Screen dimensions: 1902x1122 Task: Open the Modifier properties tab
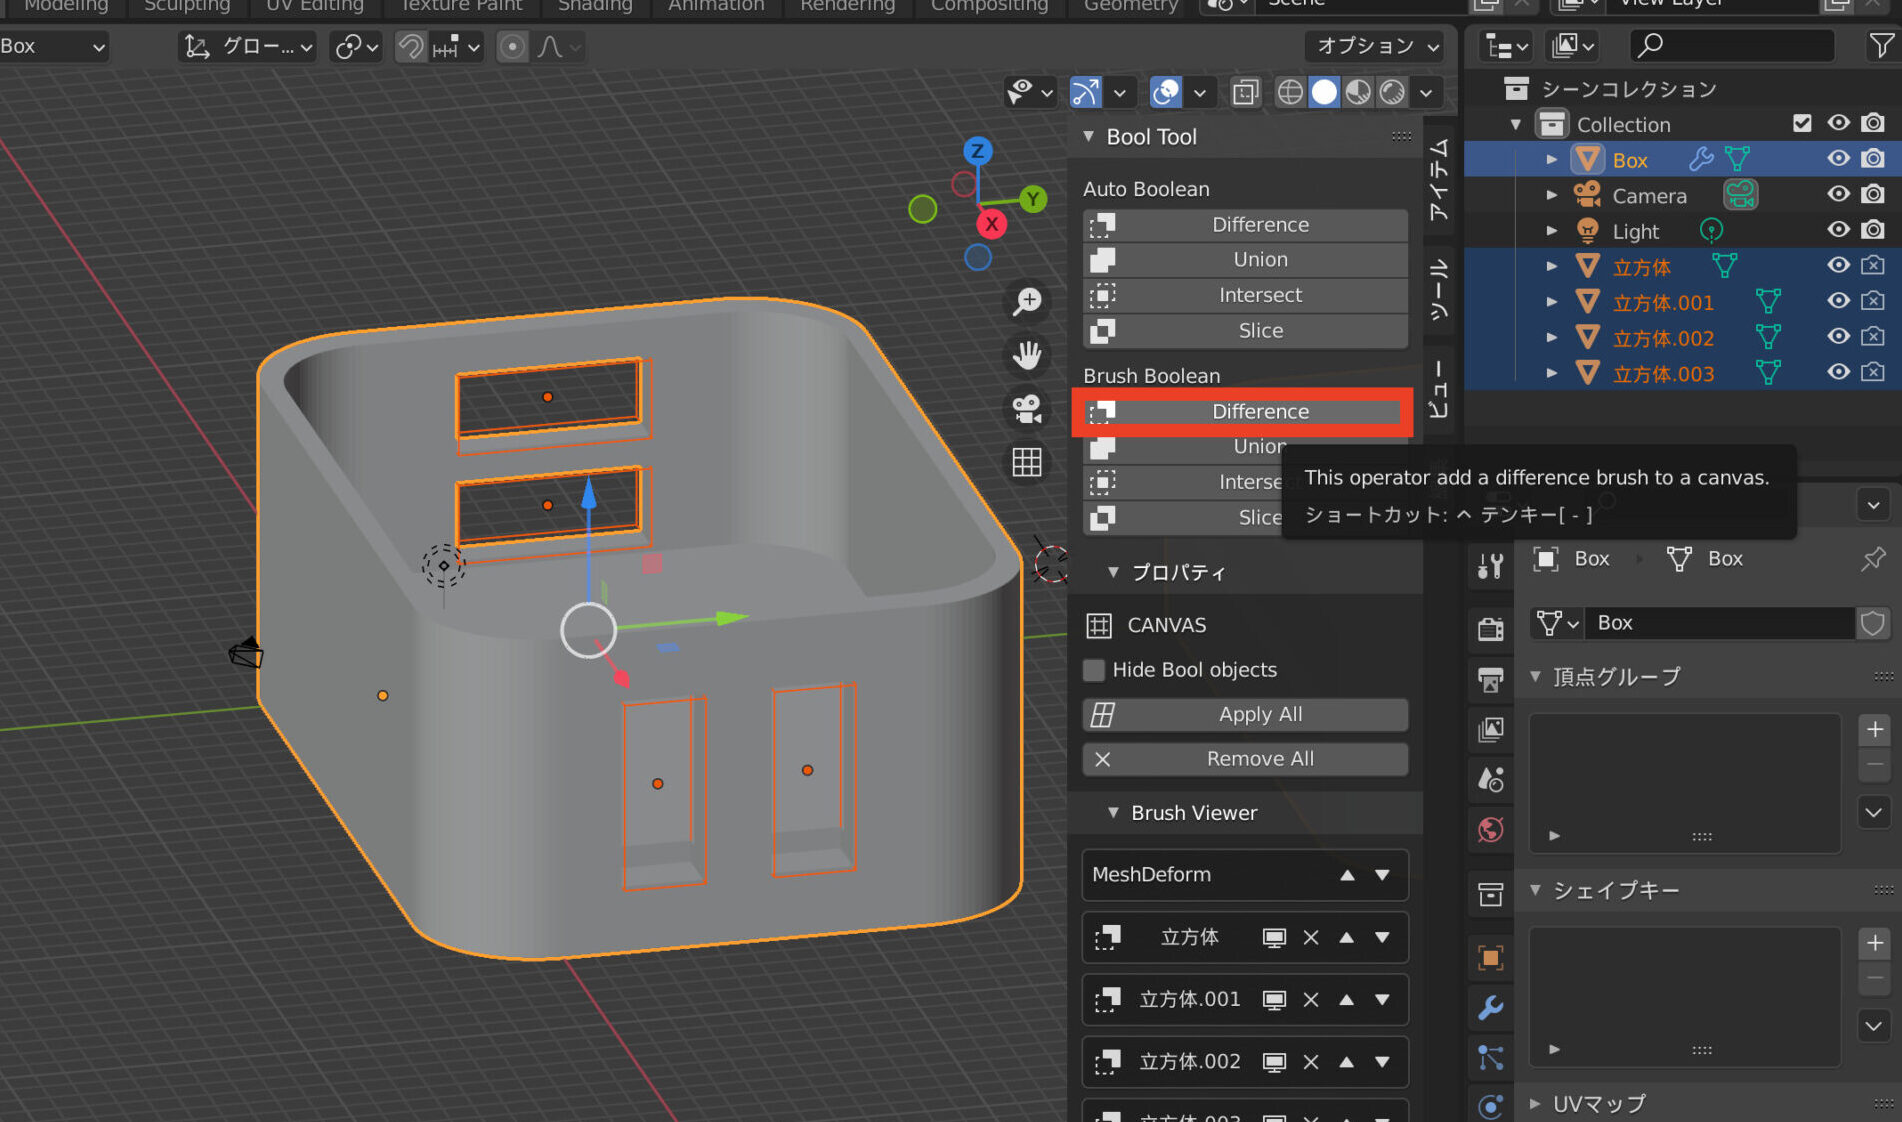coord(1490,1009)
